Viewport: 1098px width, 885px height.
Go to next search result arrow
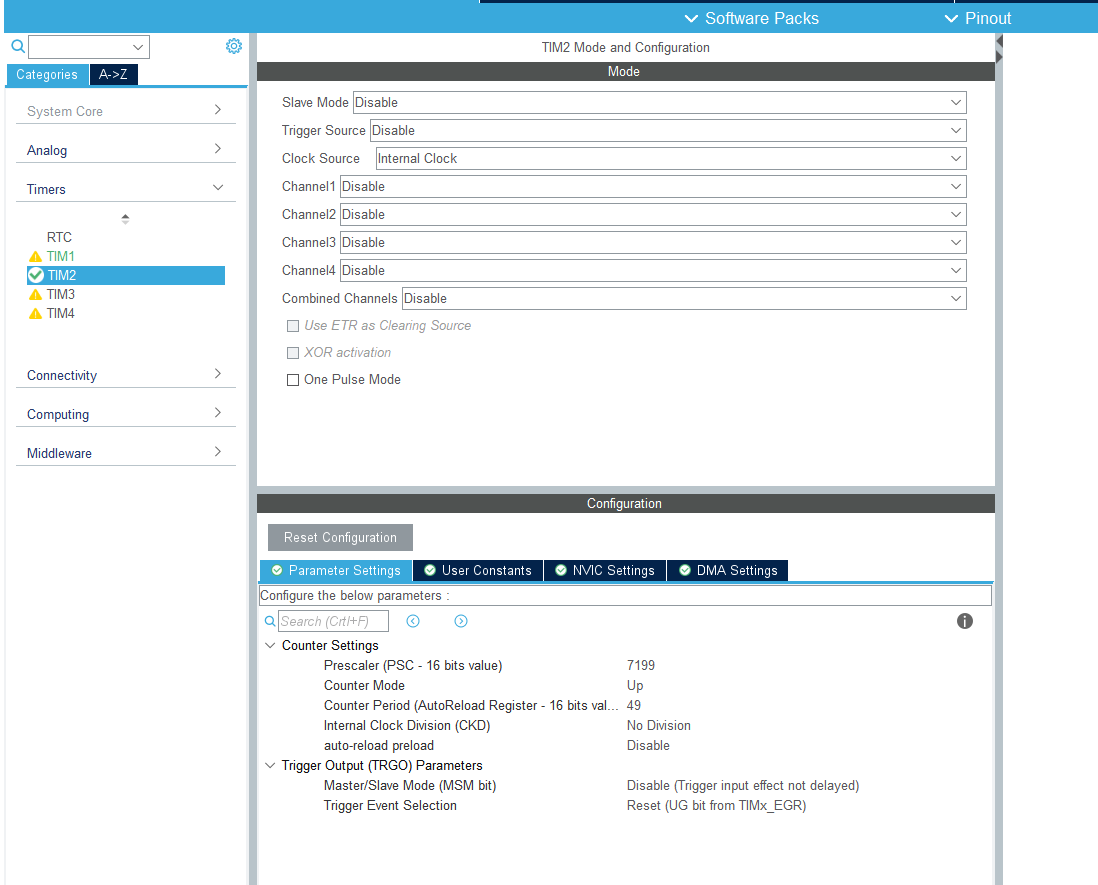(461, 621)
